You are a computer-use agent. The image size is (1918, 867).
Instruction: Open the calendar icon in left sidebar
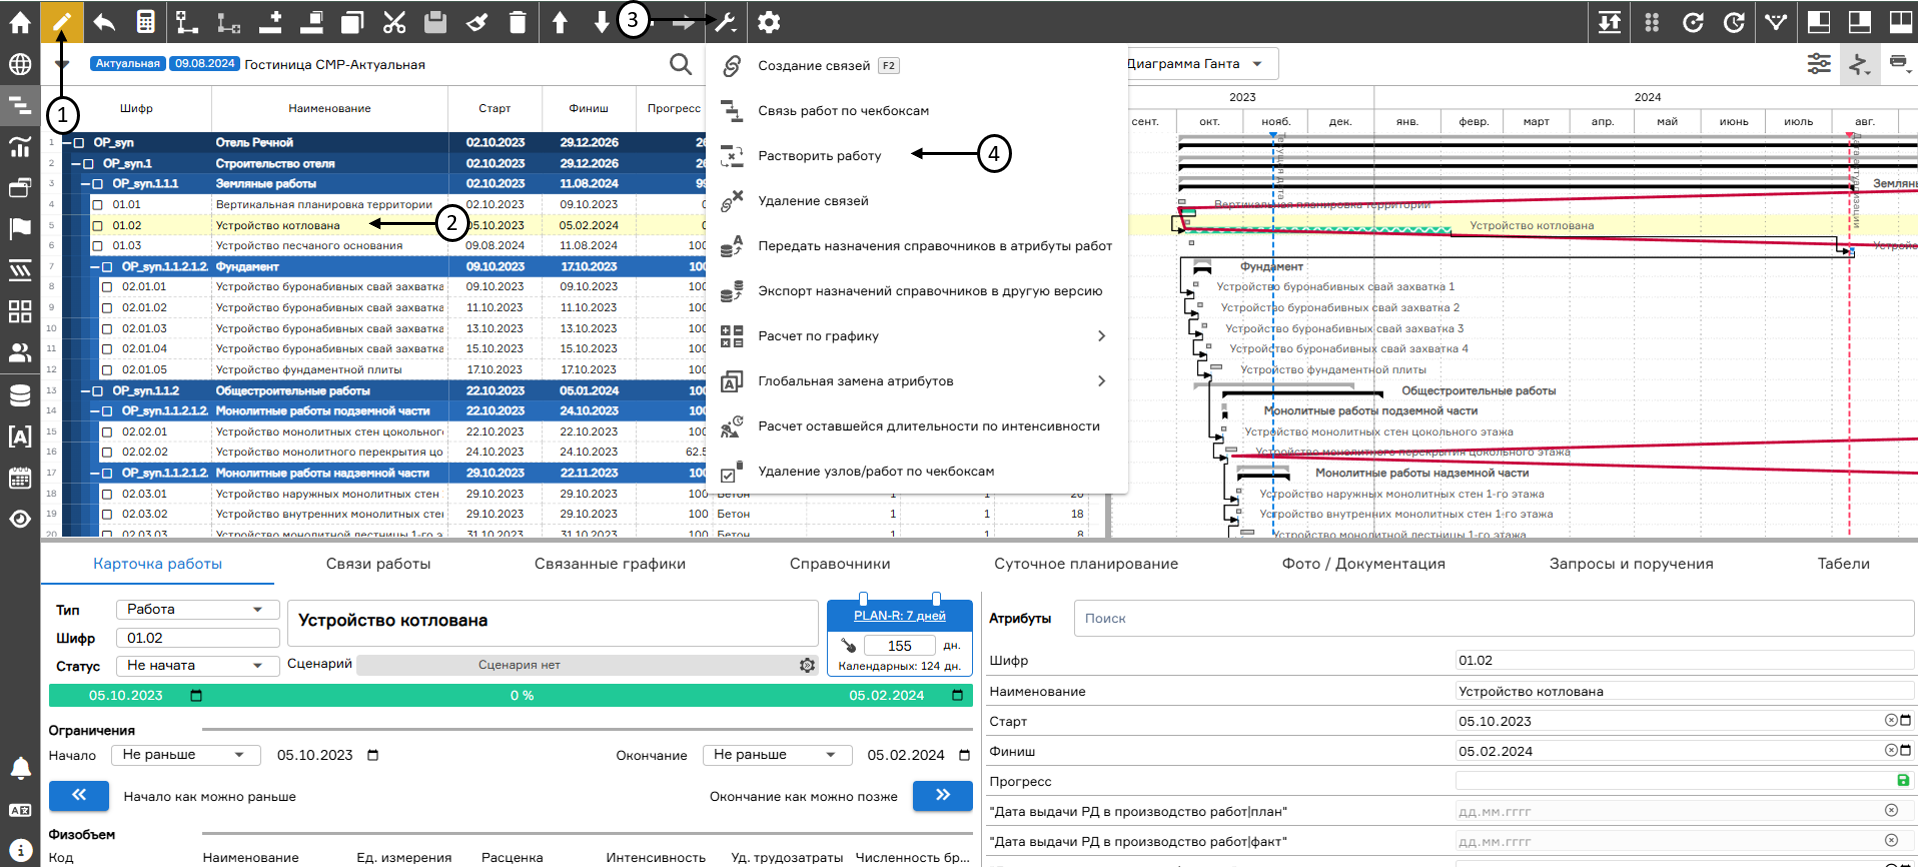(20, 477)
